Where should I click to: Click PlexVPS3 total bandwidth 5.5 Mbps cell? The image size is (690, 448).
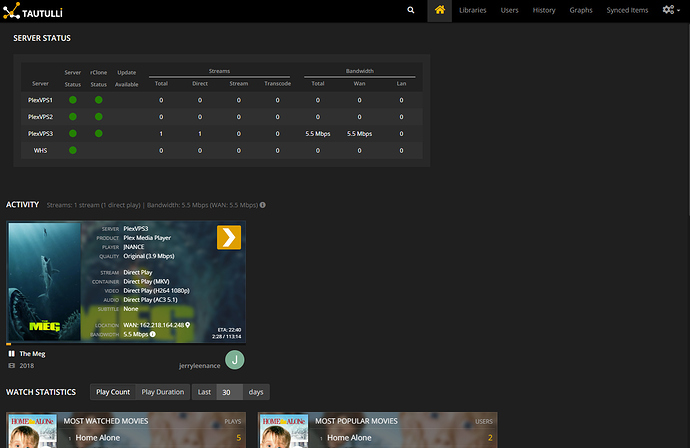[x=318, y=133]
